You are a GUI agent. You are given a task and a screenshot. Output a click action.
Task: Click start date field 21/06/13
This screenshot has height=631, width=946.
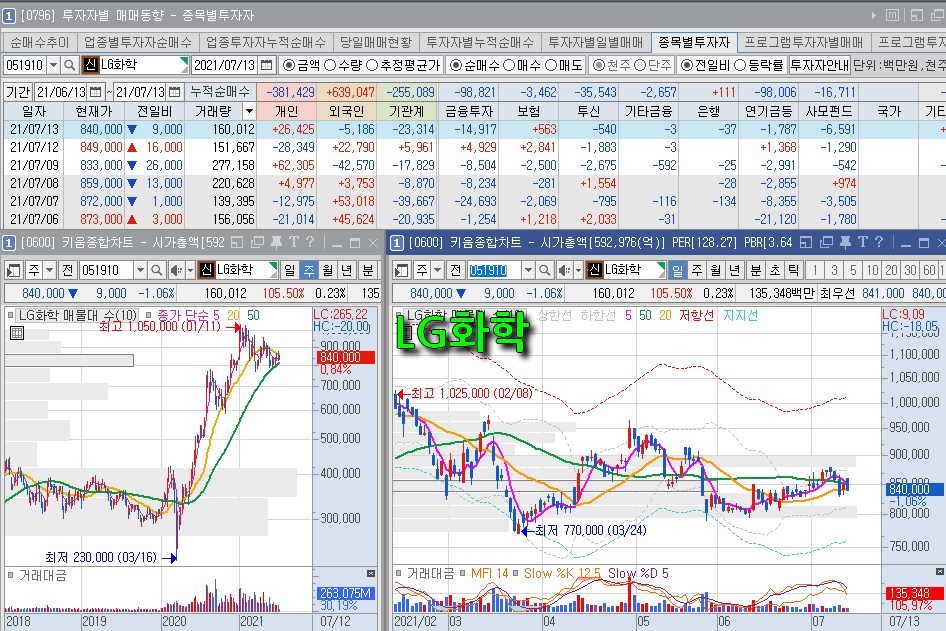pos(61,92)
